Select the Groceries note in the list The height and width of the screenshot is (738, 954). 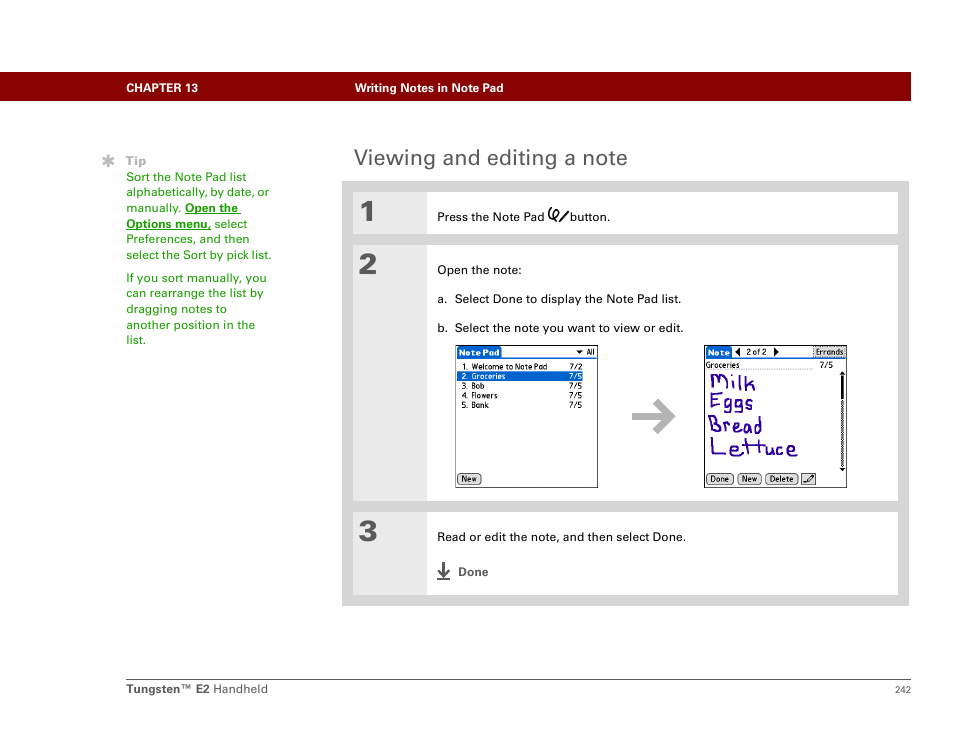[520, 376]
